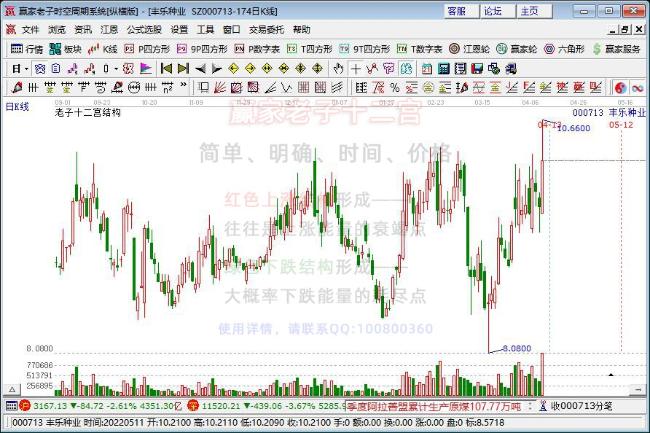Click the horizontal scrollbar handle at bottom-right
This screenshot has height=433, width=650.
[x=638, y=389]
